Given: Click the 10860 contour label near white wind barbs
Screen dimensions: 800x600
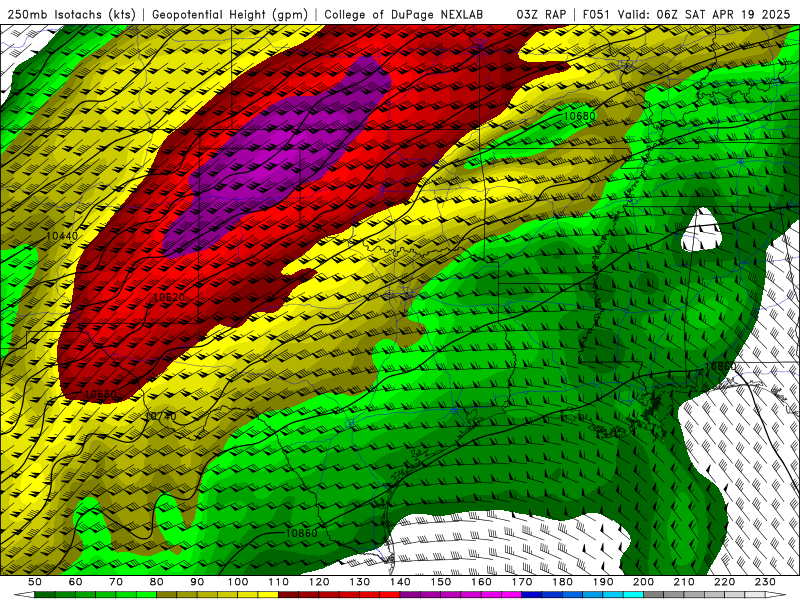Looking at the screenshot, I should tap(720, 366).
